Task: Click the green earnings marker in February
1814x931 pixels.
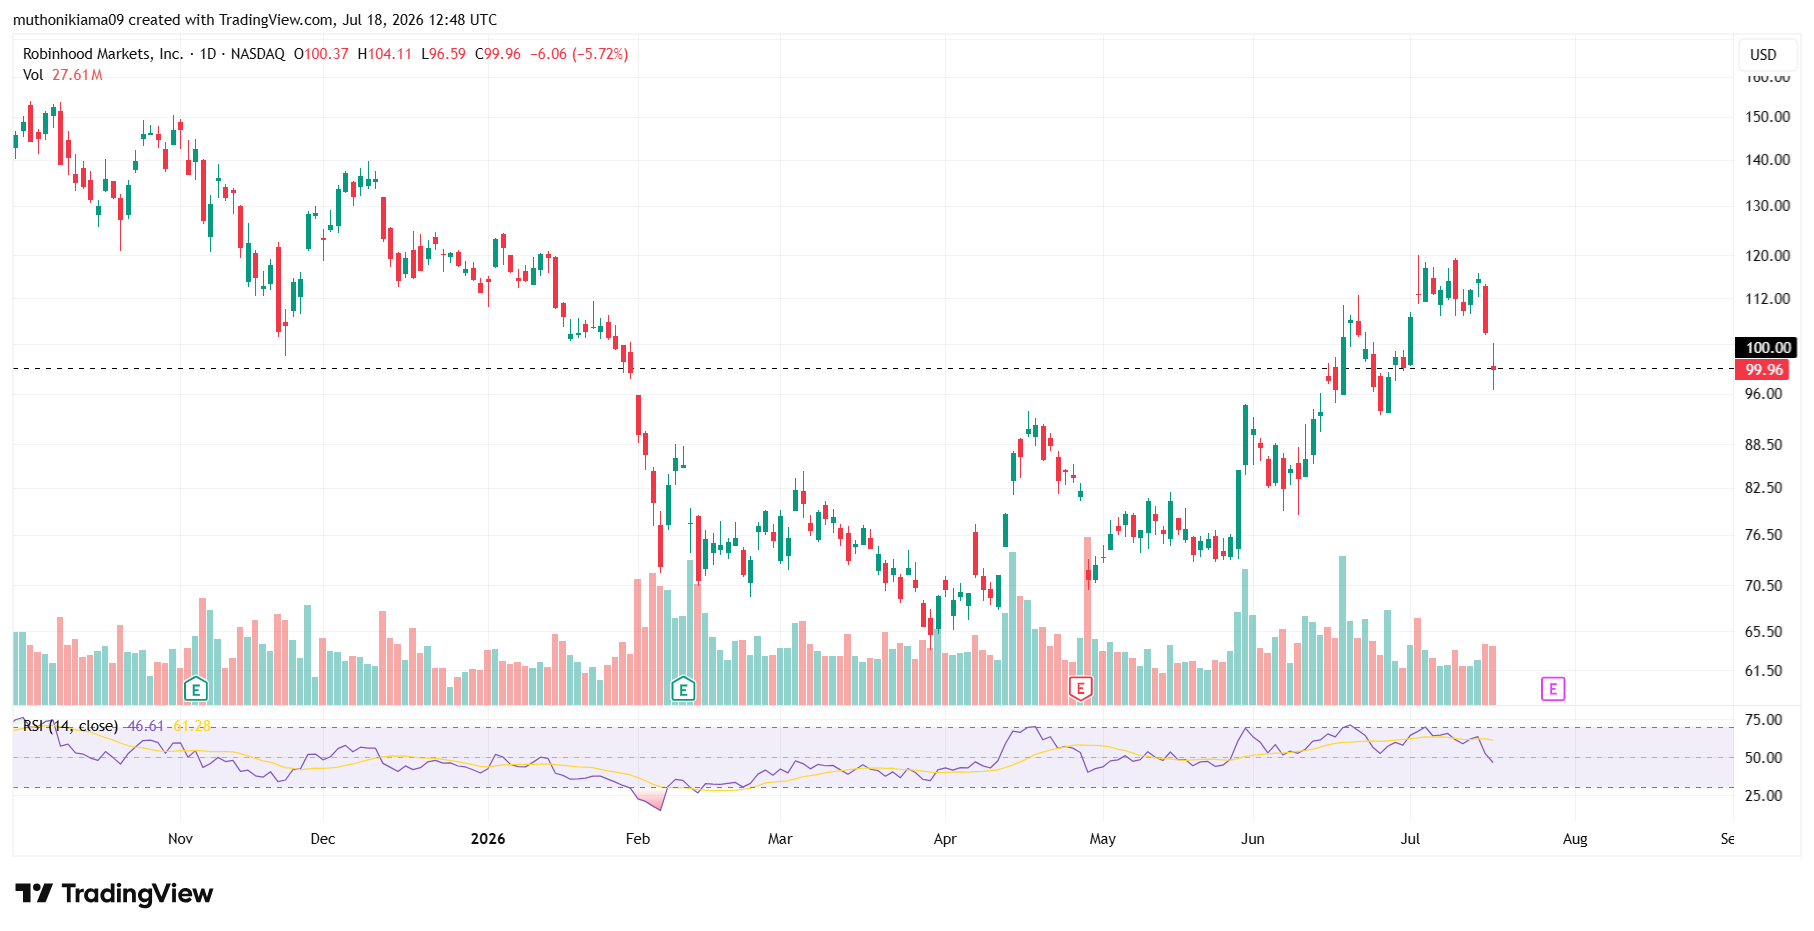Action: [x=683, y=689]
